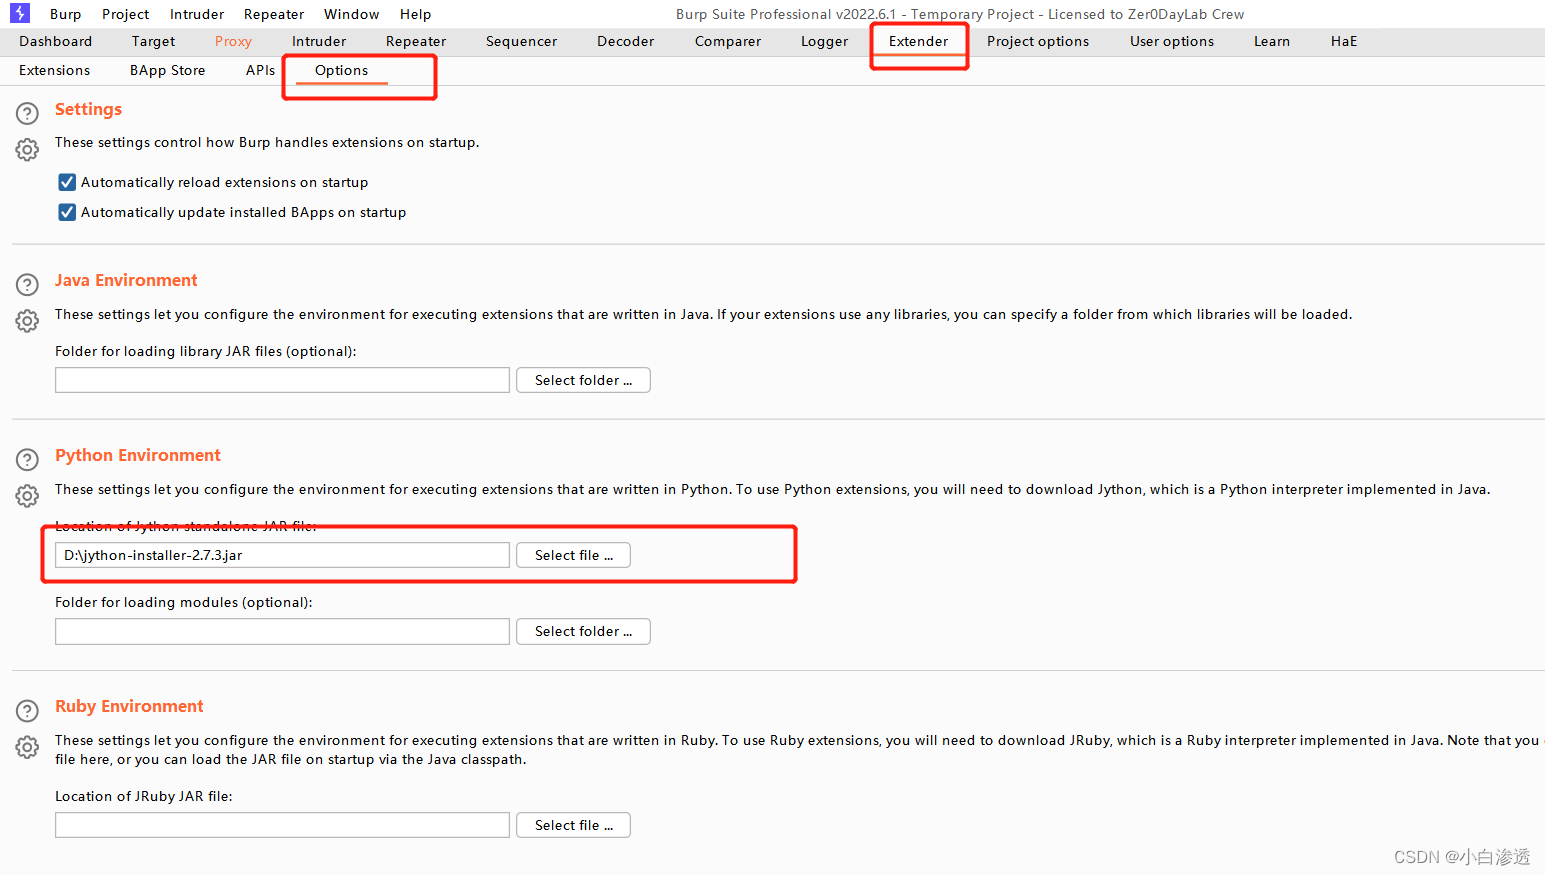Toggle Automatically reload extensions on startup

[x=67, y=182]
